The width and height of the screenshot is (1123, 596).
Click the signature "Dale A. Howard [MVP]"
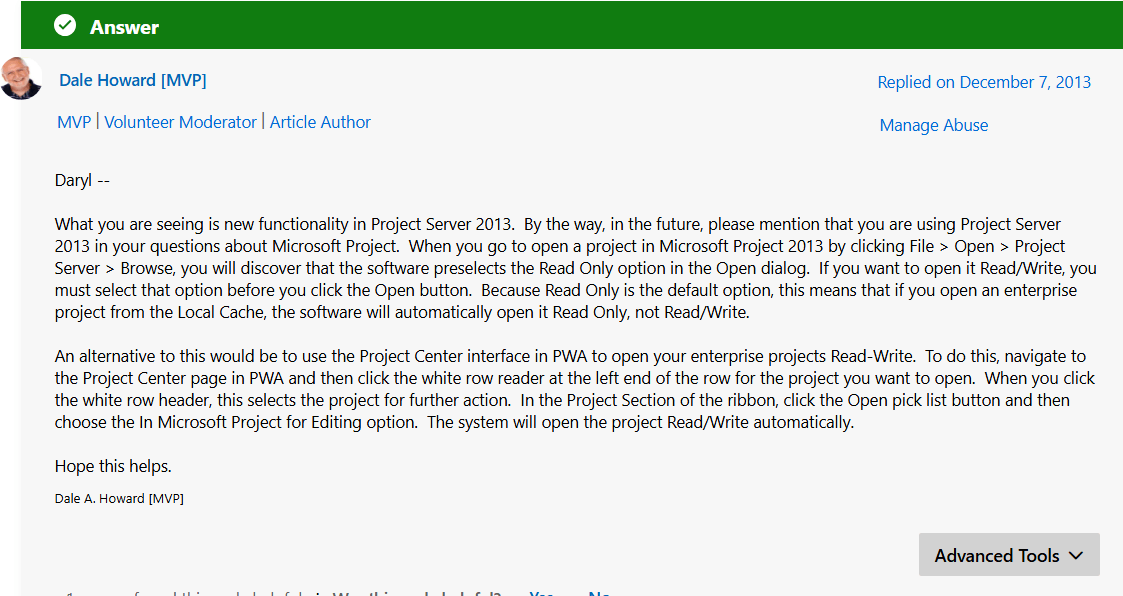[119, 499]
